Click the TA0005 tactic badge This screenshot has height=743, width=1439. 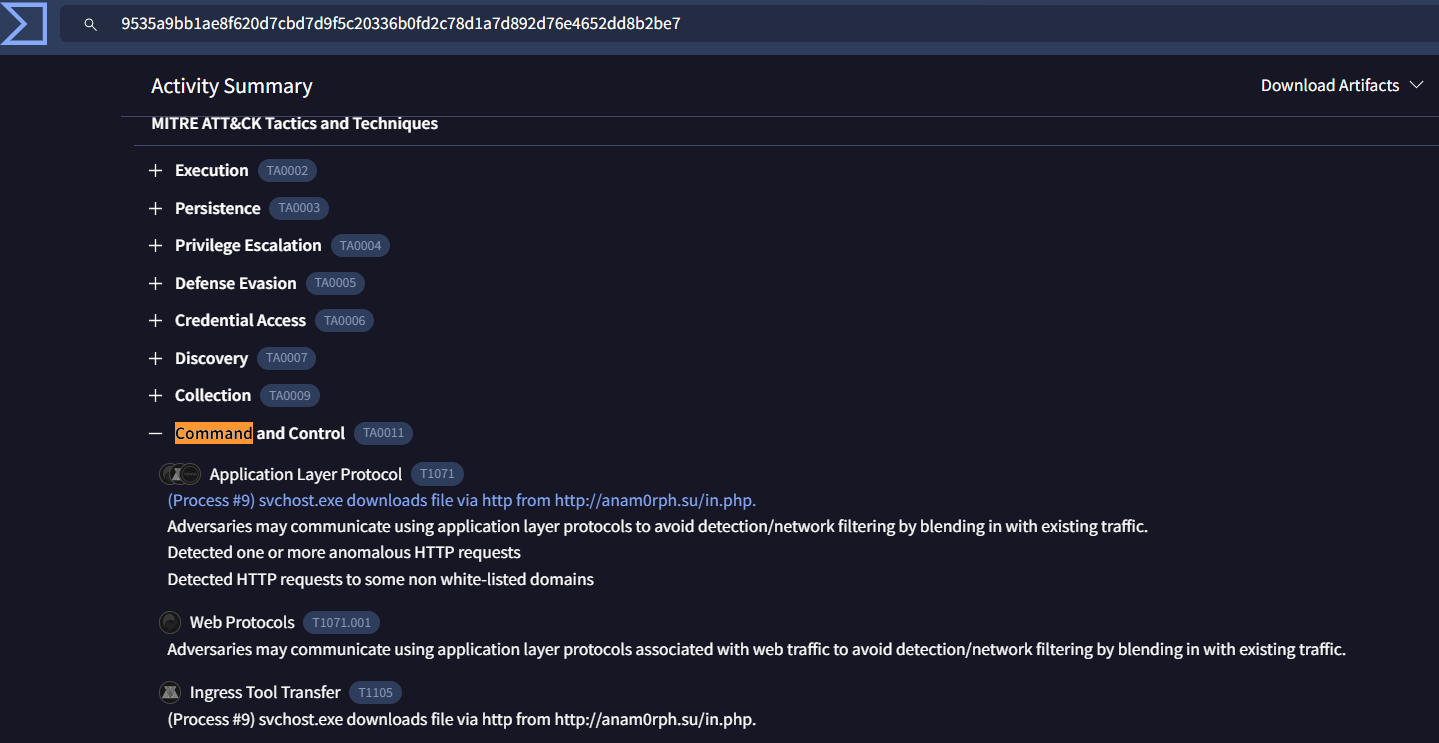335,283
